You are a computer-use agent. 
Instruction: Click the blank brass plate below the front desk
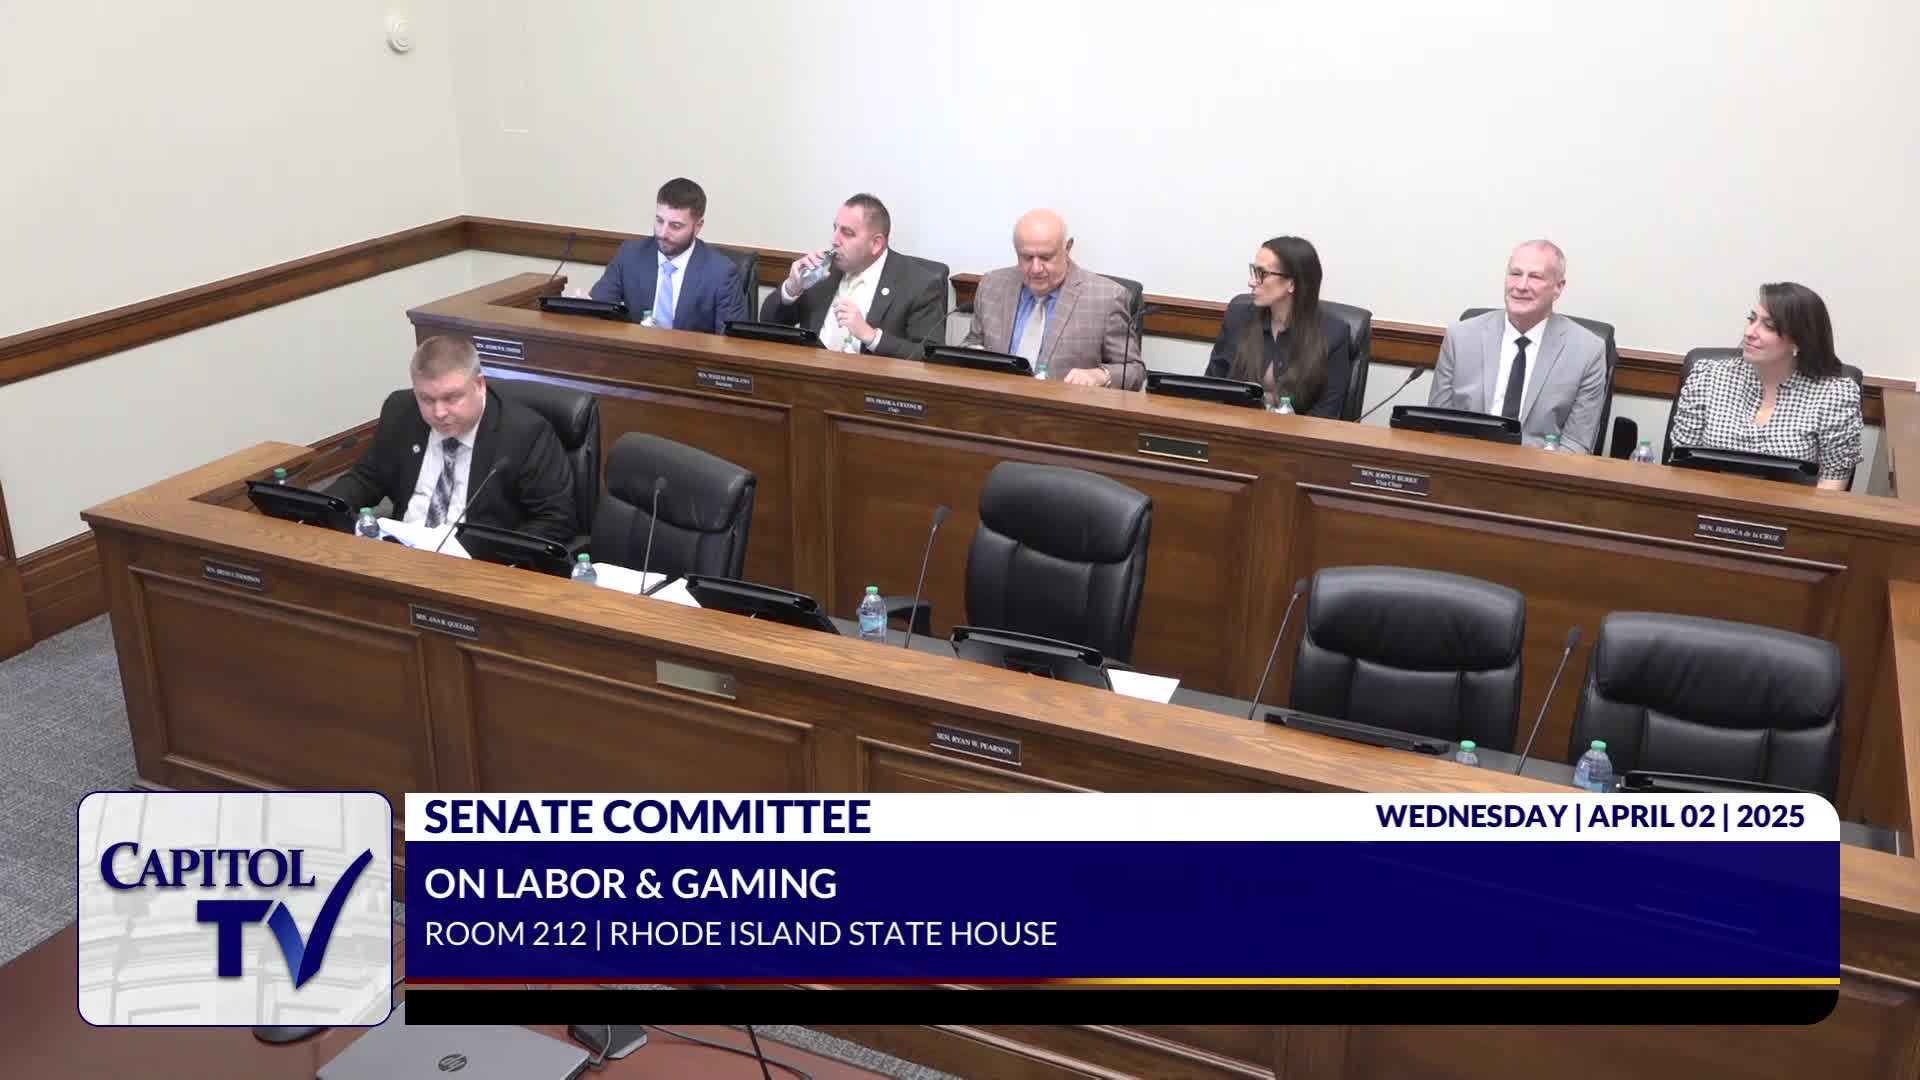coord(695,679)
